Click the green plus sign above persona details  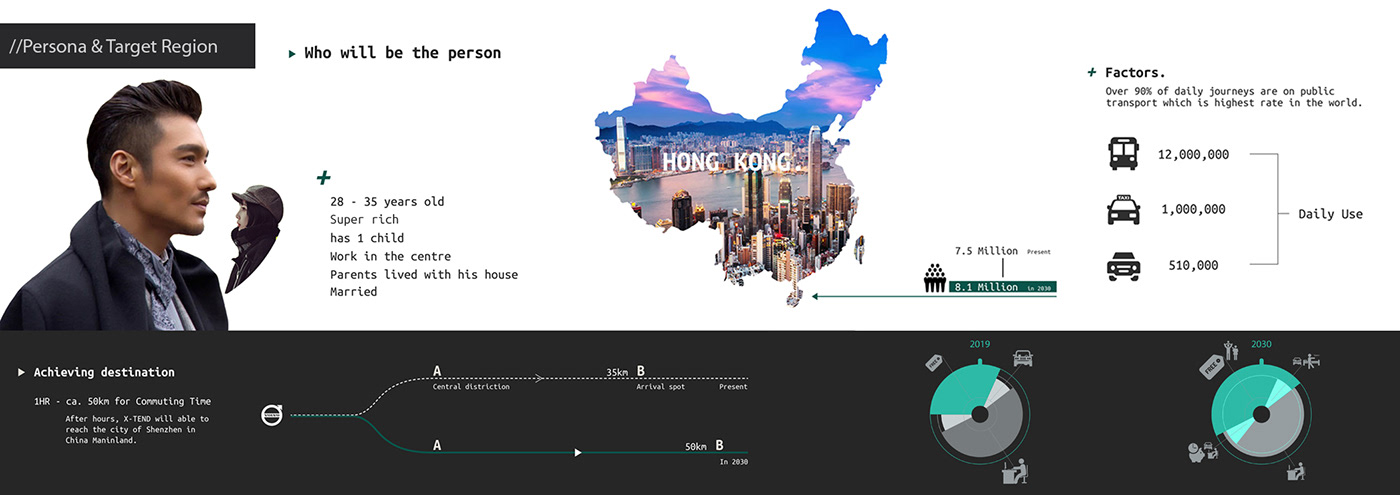(323, 178)
